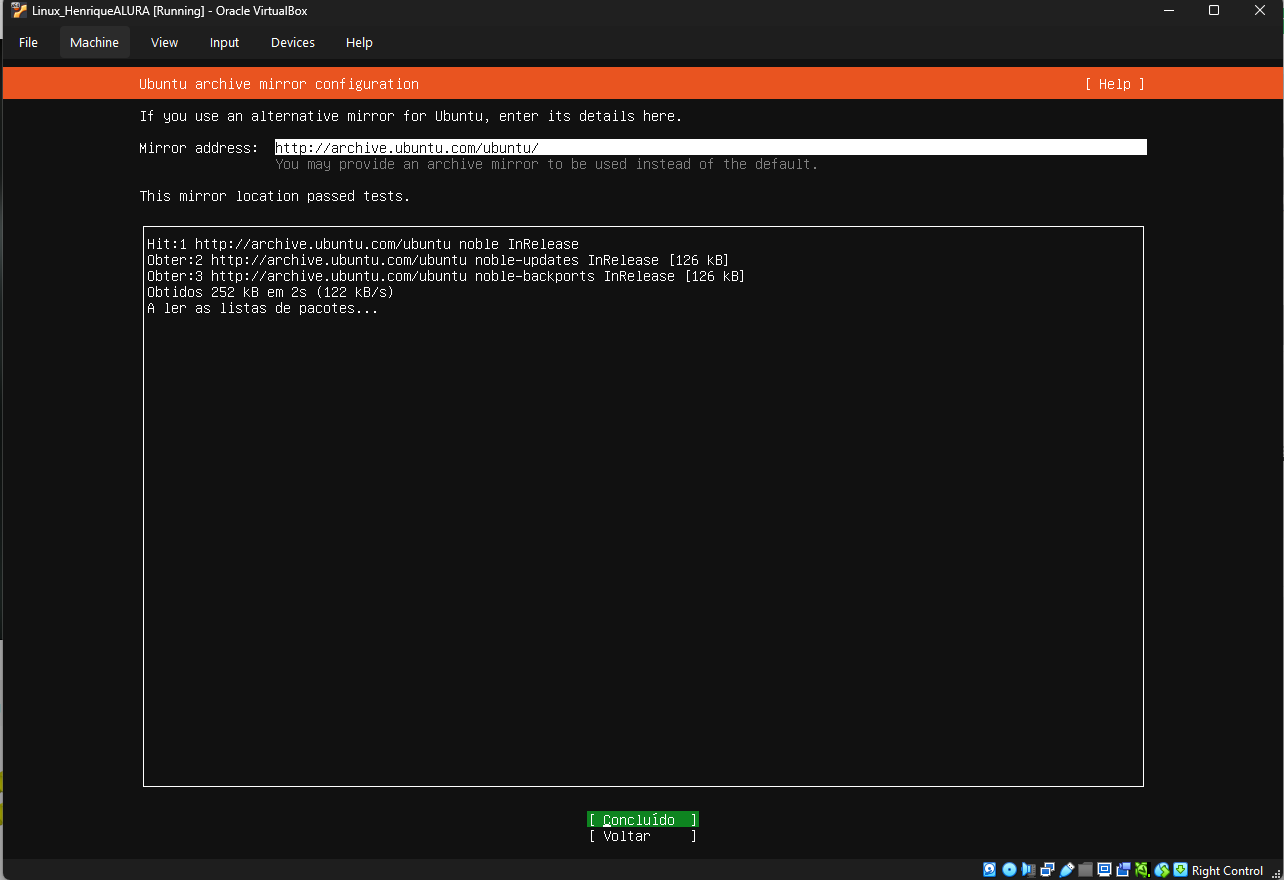
Task: Click the recording icon in status bar
Action: point(1123,870)
